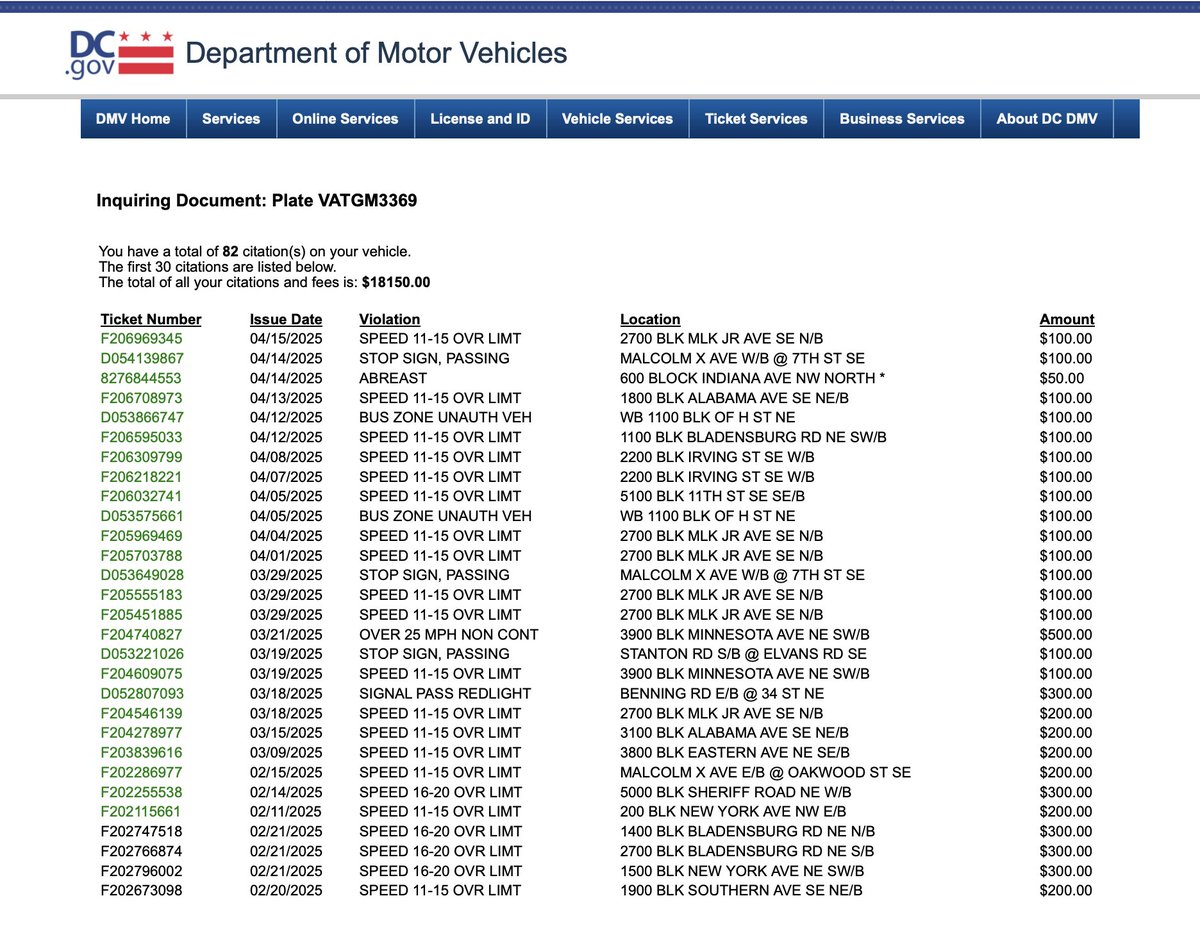Click 200 BLK NEW YORK AVE NW E/B
The image size is (1200, 946).
pos(733,811)
